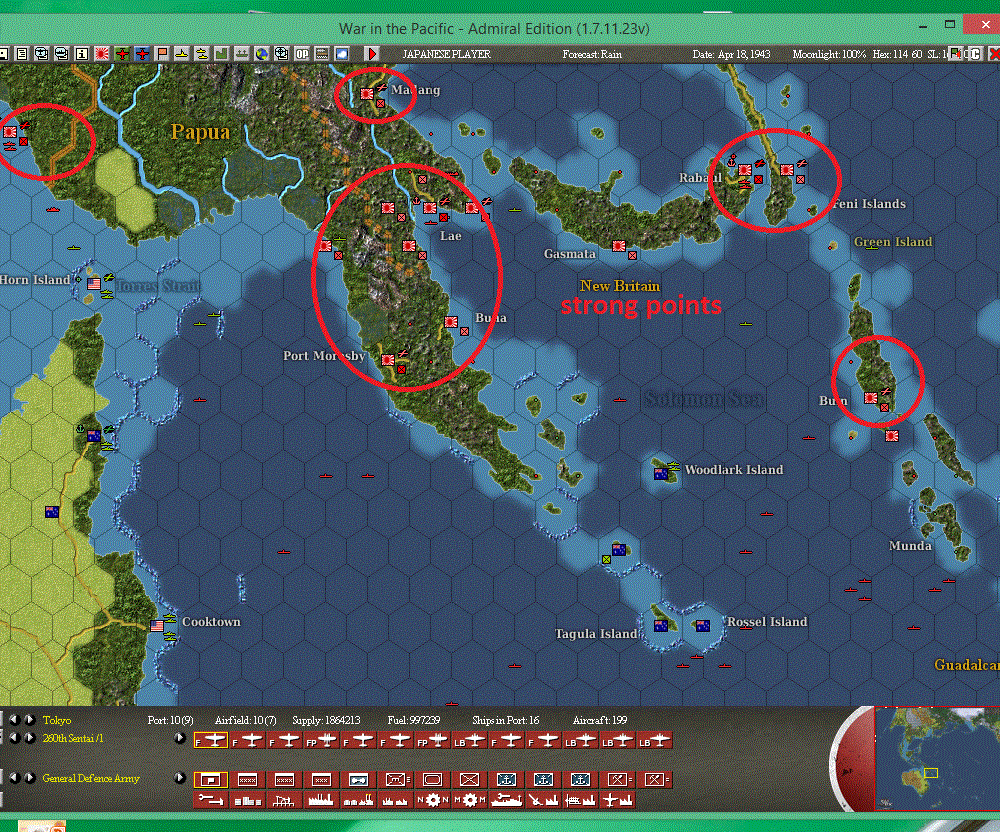Click the globe toolbar icon
The height and width of the screenshot is (832, 1000).
click(261, 54)
